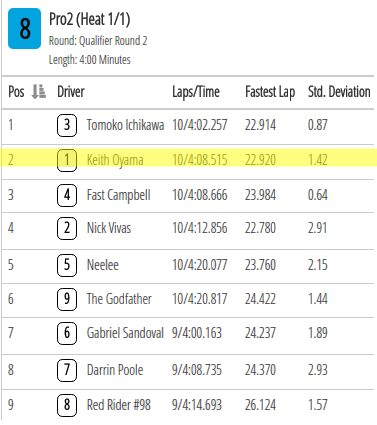
Task: Click the Pos column sort icon
Action: (x=38, y=91)
